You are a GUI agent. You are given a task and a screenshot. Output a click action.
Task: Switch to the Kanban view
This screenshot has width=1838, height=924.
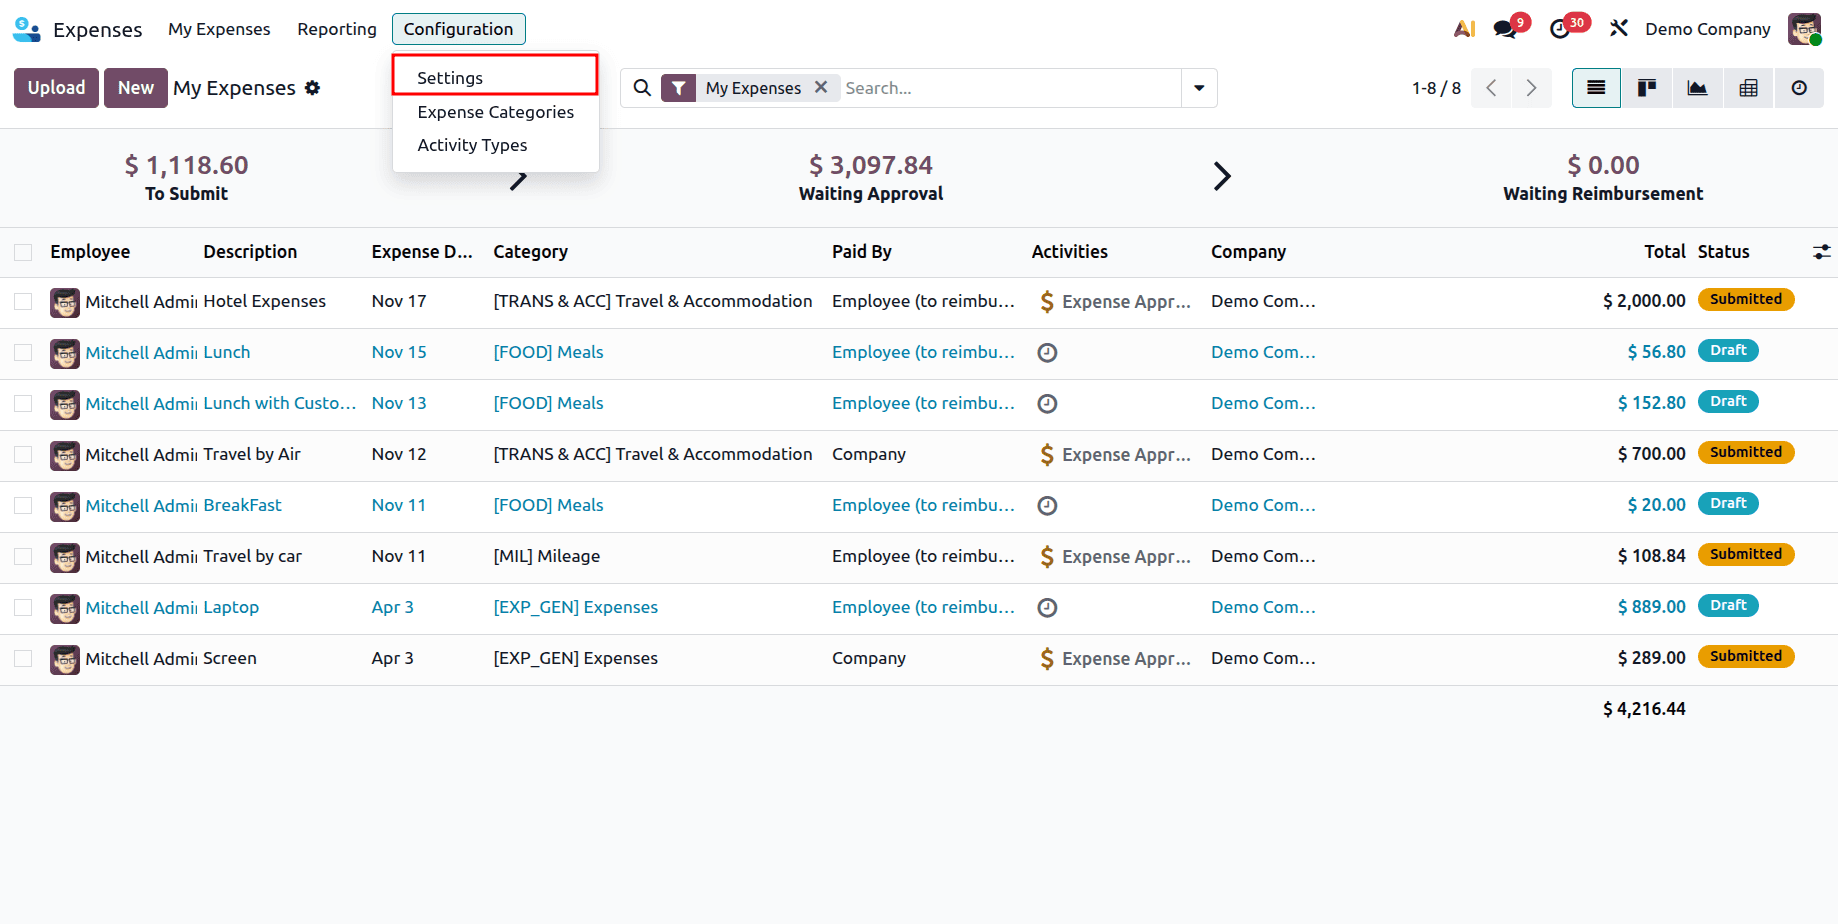tap(1646, 88)
